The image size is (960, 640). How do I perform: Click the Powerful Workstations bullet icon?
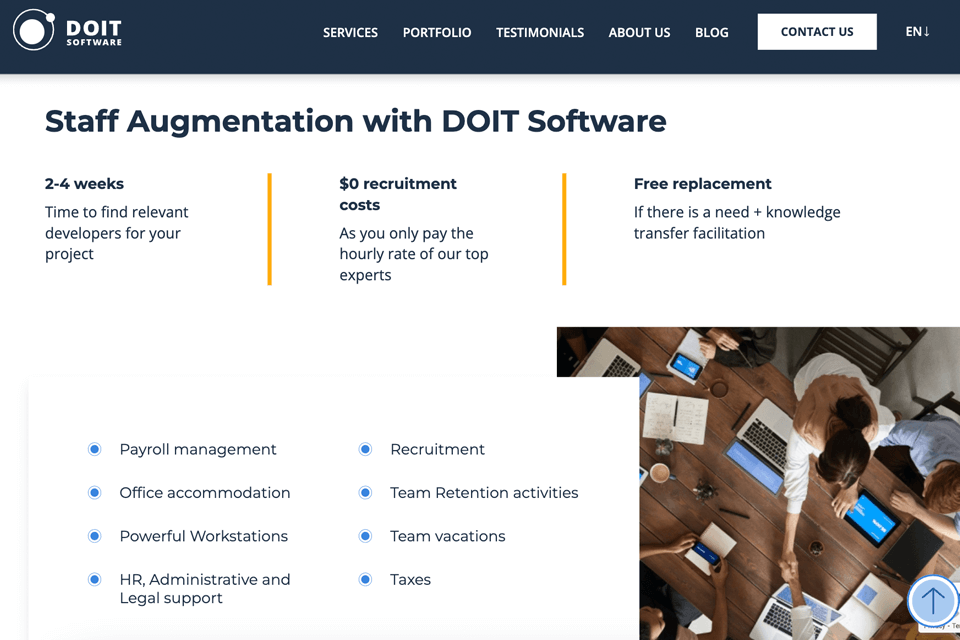(x=94, y=536)
